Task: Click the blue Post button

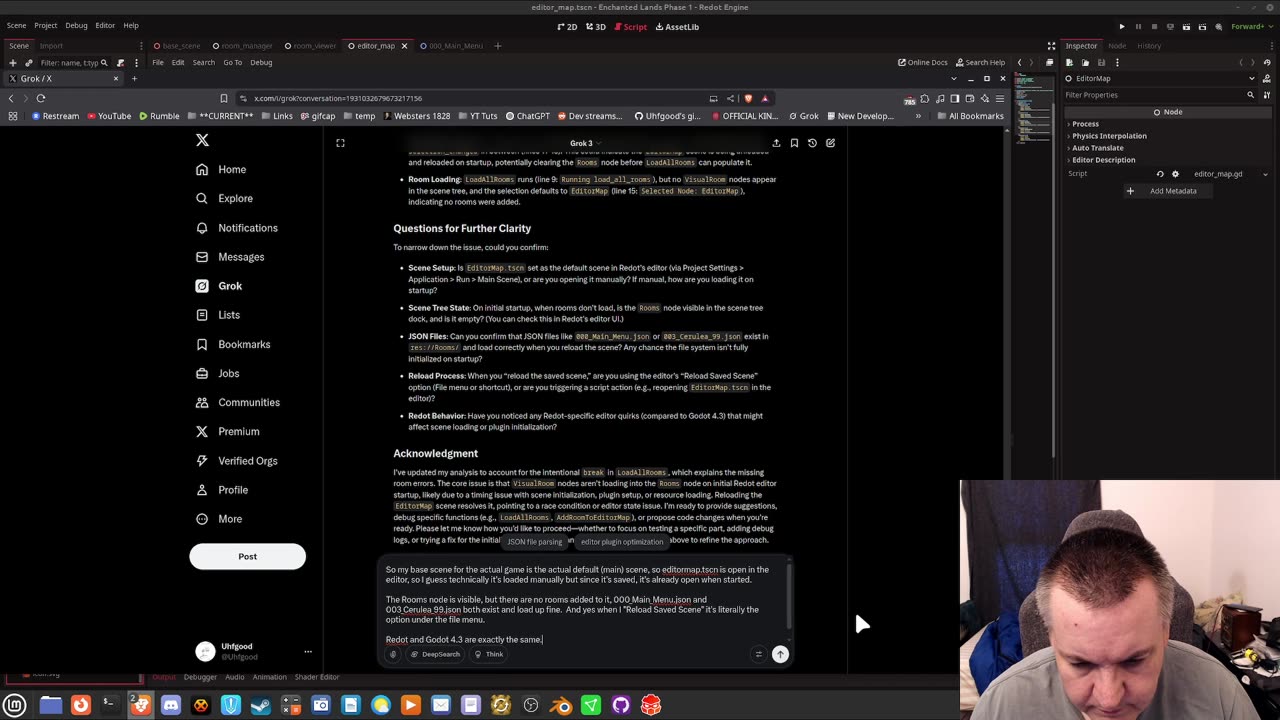Action: click(247, 557)
